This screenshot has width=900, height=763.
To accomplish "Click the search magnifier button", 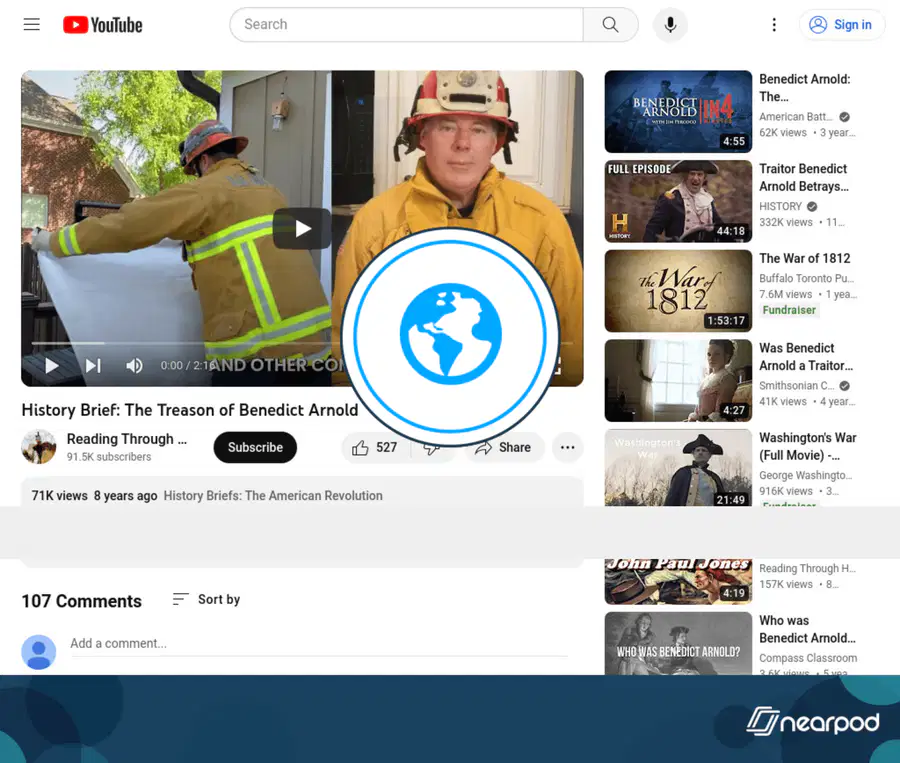I will pyautogui.click(x=610, y=25).
